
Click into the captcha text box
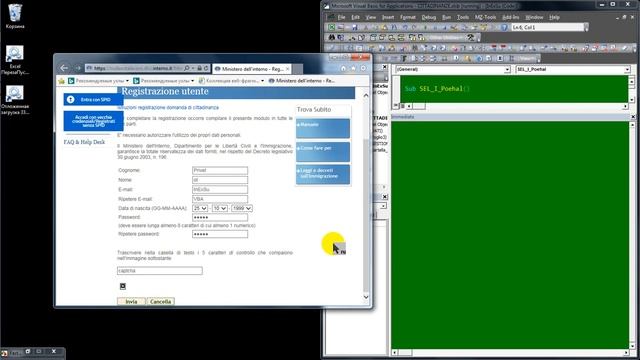pyautogui.click(x=160, y=271)
